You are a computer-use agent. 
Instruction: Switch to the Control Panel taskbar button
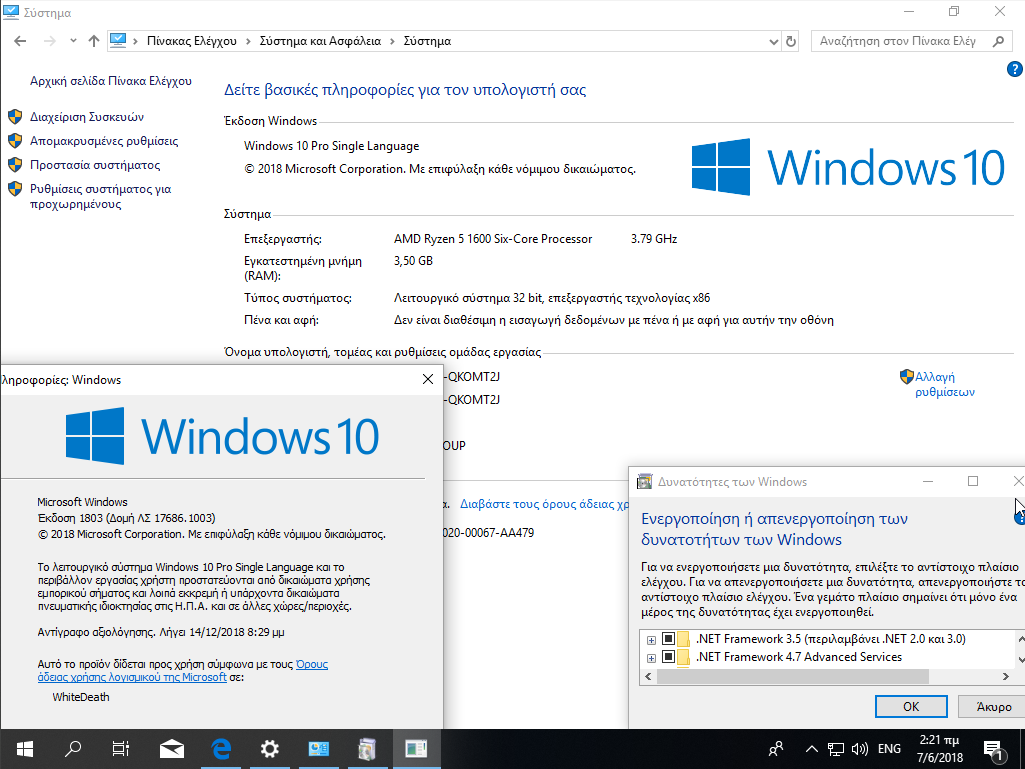[318, 749]
